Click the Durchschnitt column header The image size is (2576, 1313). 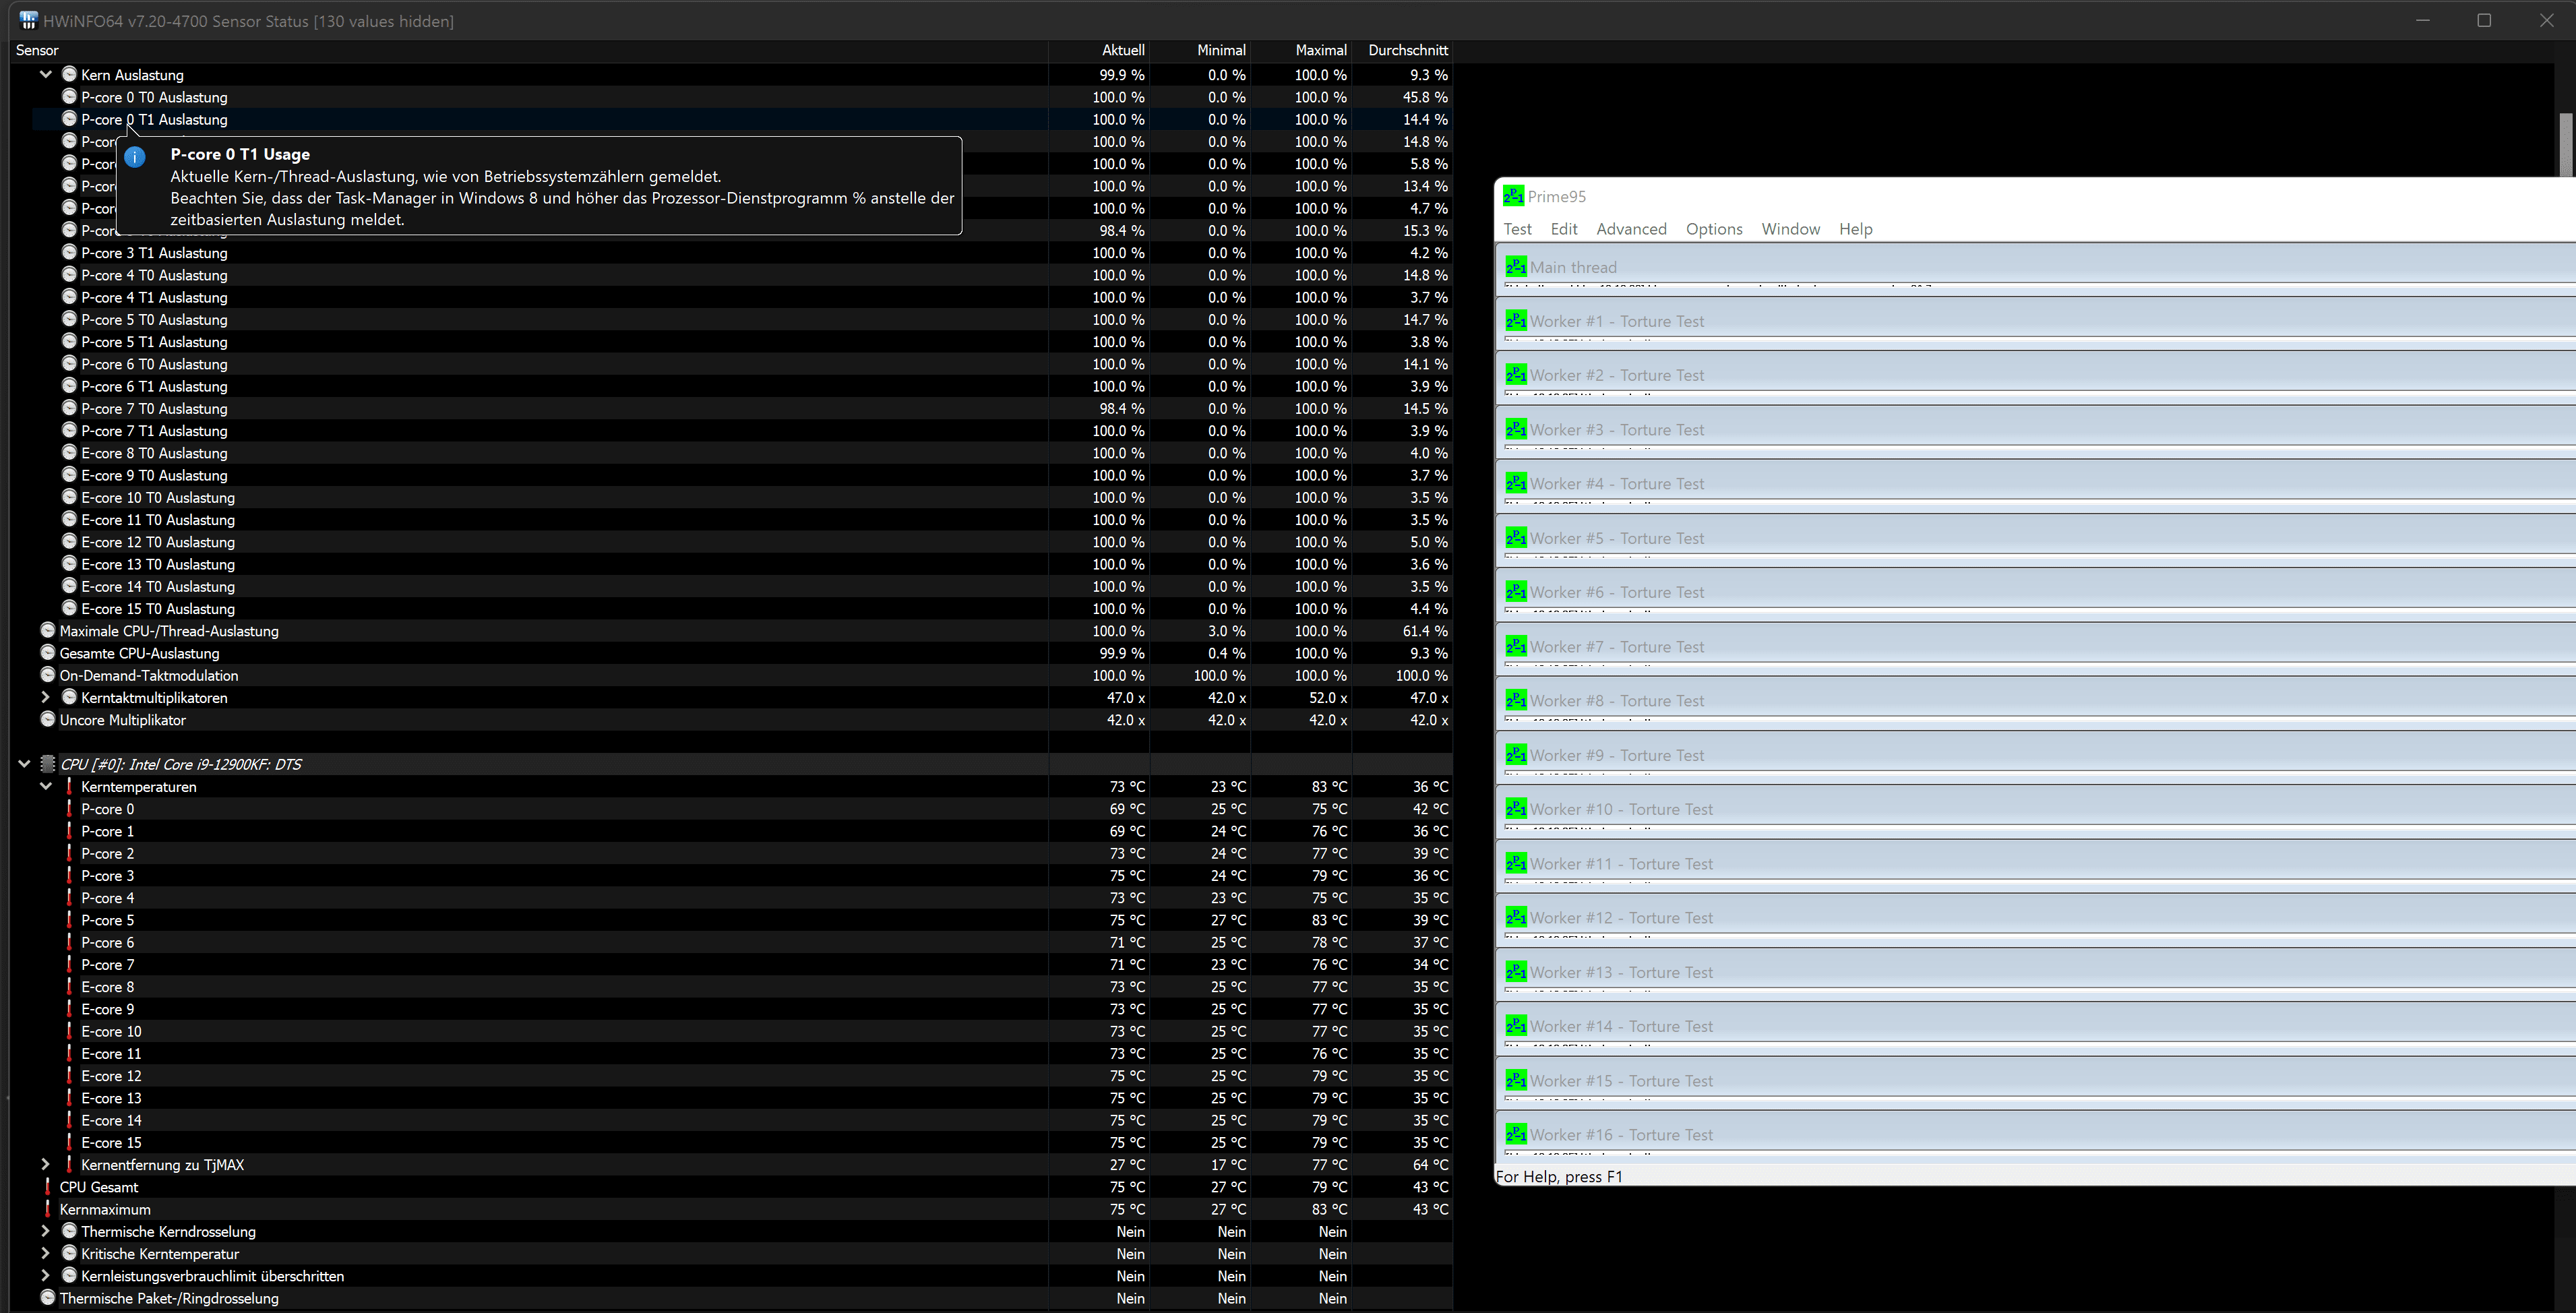click(x=1407, y=50)
